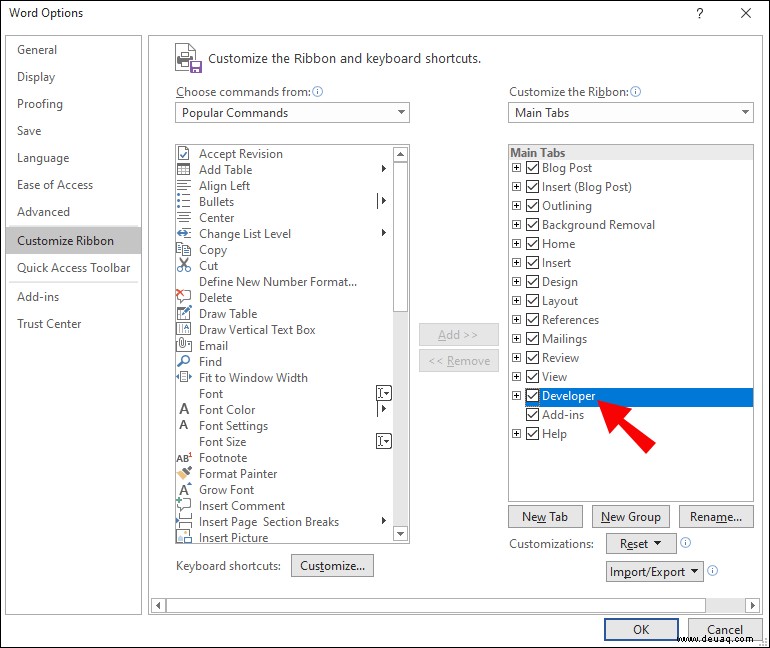This screenshot has width=770, height=648.
Task: Click the Rename... button
Action: coord(716,516)
